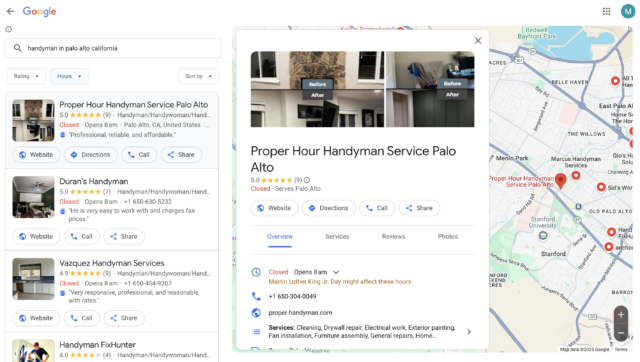Click Vazquez Handyman Services thumbnail
The image size is (640, 362).
[33, 279]
